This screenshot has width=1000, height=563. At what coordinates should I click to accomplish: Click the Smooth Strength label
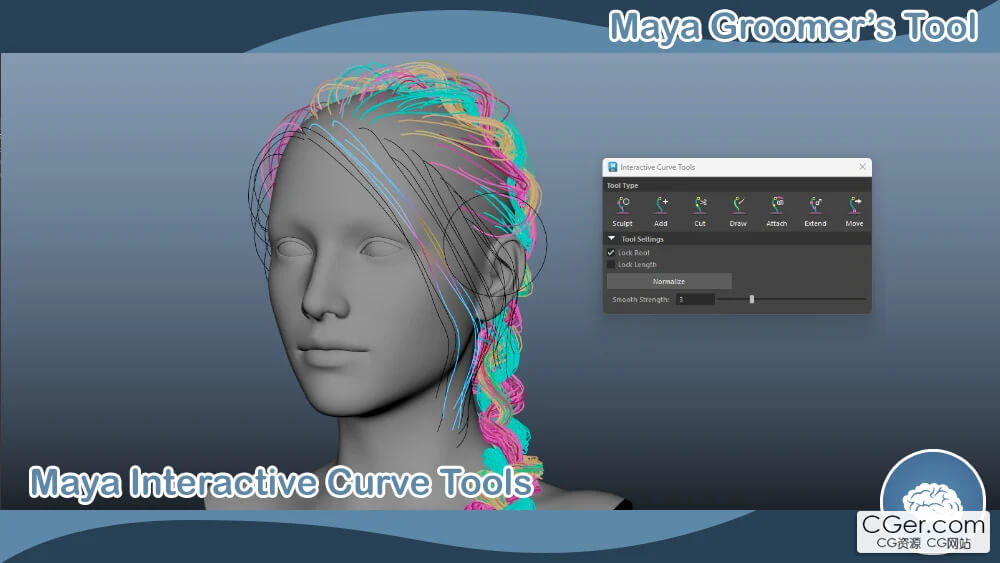point(641,300)
